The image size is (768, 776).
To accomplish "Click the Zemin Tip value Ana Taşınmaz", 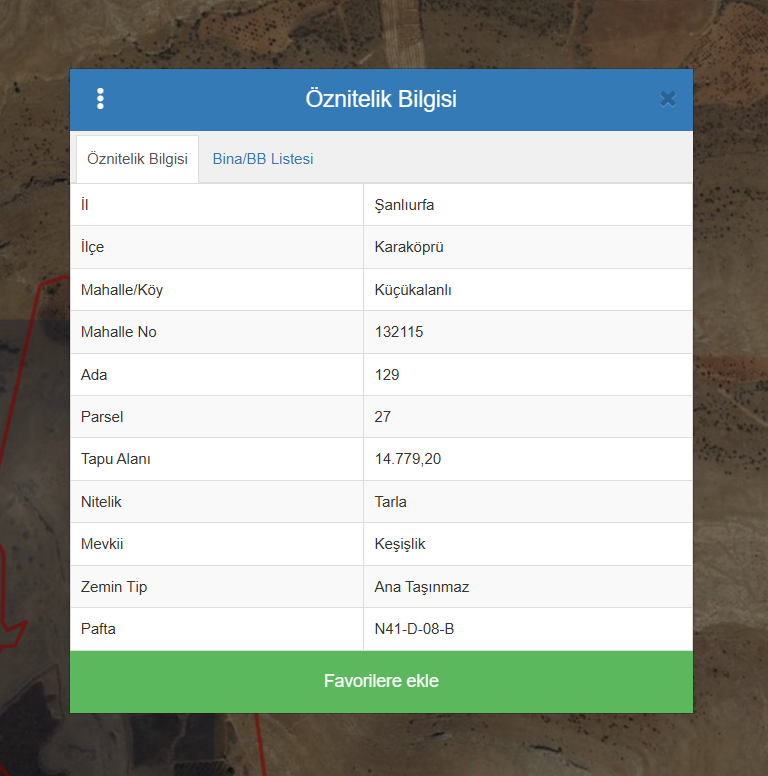I will pos(422,587).
